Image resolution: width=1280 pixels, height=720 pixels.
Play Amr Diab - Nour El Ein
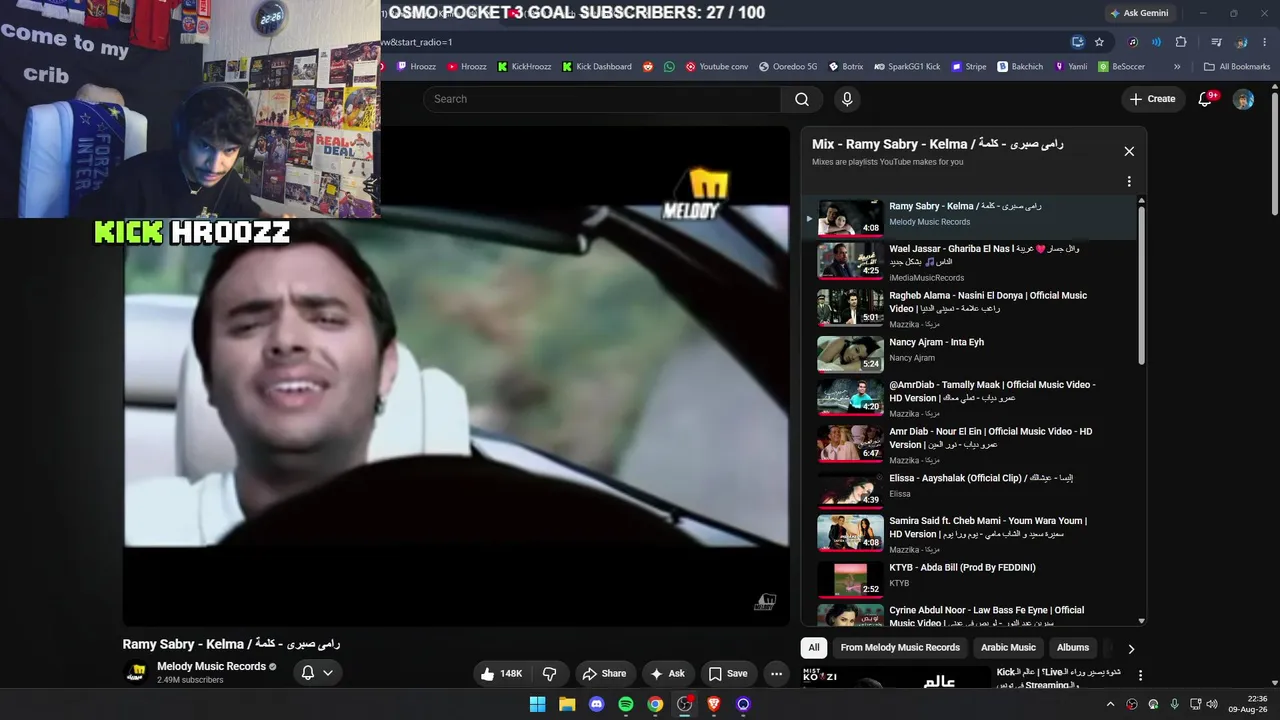[x=970, y=445]
